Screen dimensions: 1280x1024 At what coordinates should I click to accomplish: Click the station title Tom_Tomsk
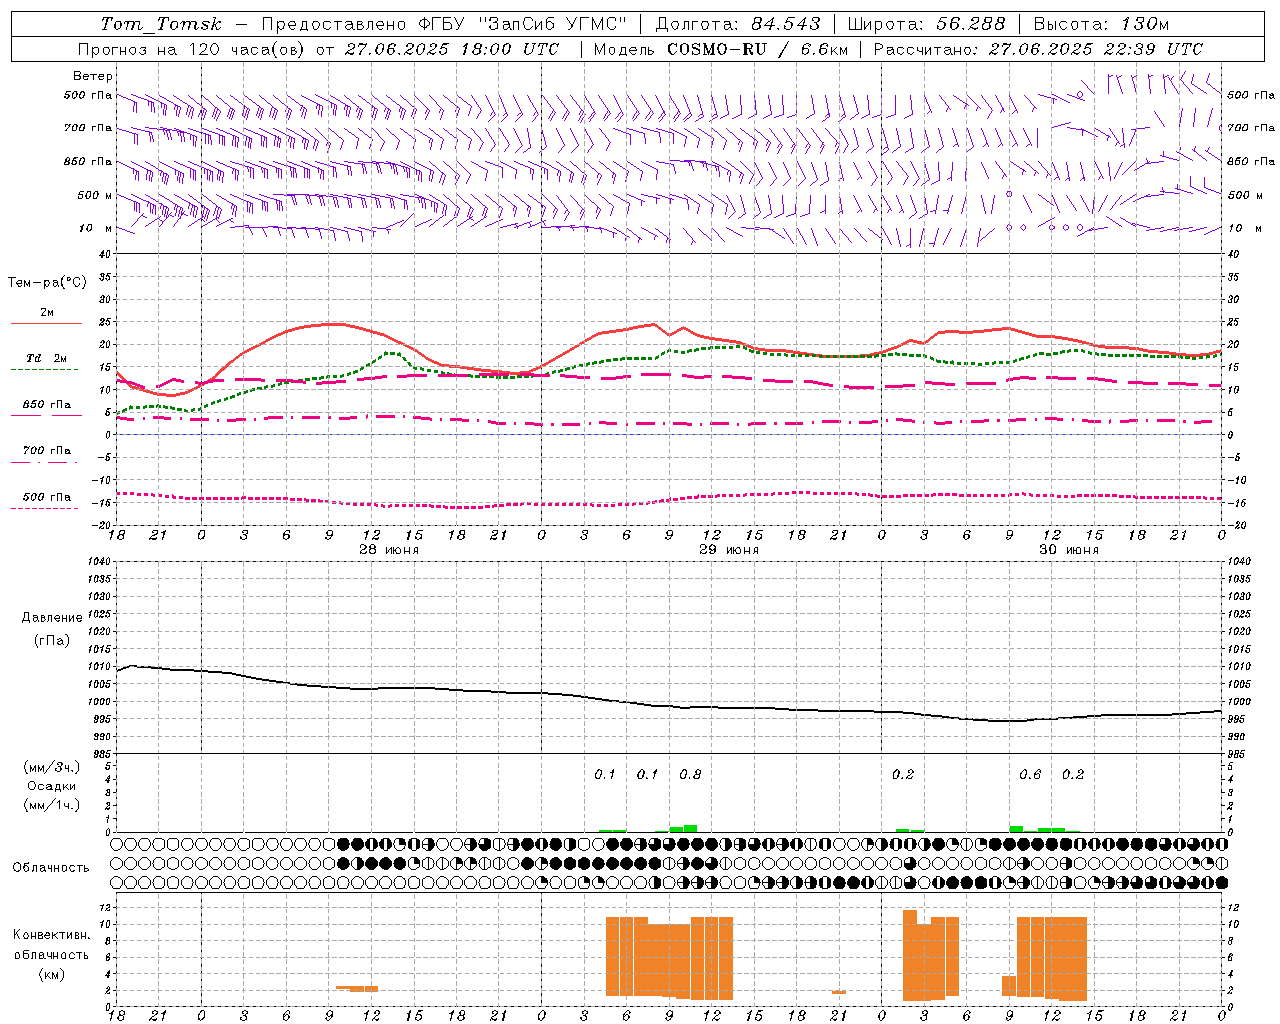click(161, 24)
